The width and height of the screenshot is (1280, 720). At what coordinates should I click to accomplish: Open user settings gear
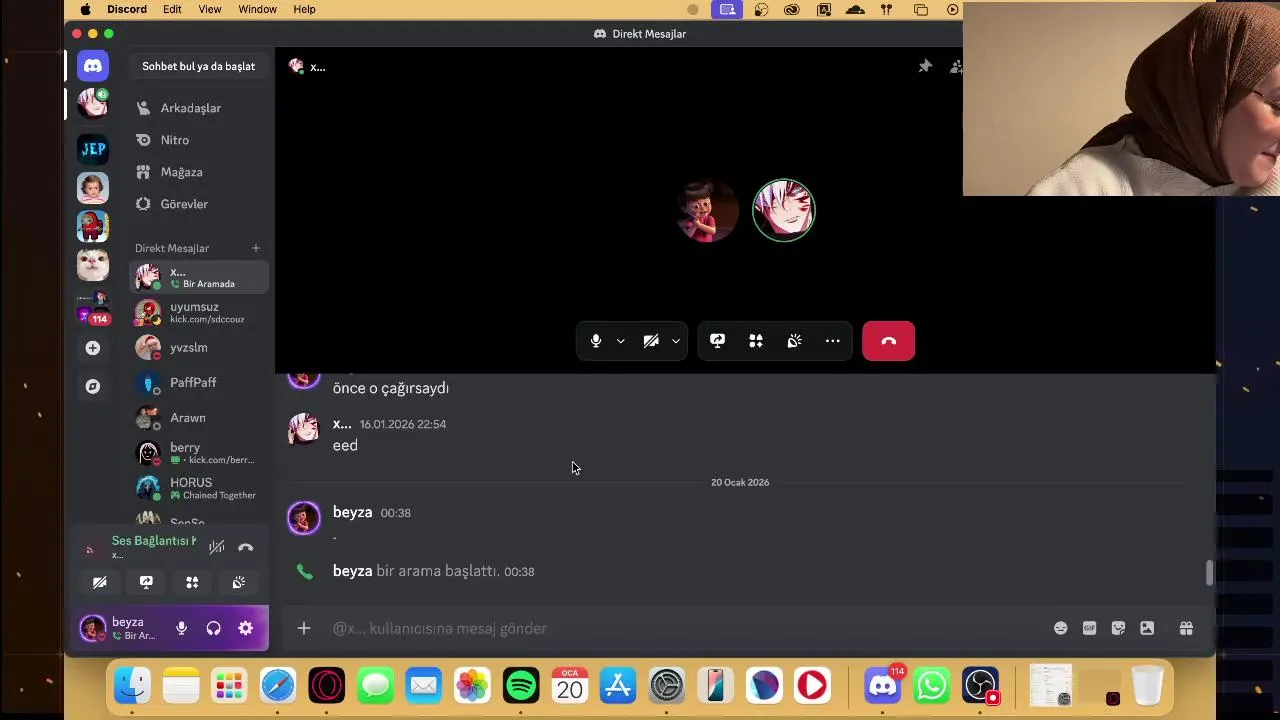(245, 628)
